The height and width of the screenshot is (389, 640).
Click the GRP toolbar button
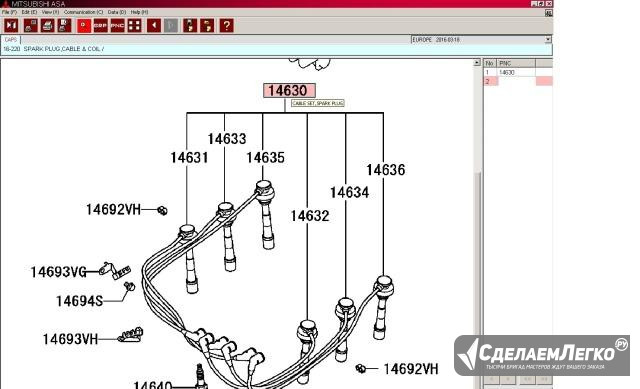pos(100,26)
